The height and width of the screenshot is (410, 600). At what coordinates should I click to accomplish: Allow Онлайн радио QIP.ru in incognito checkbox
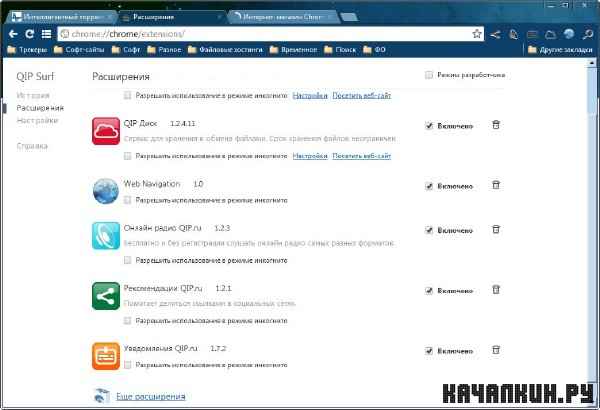(x=127, y=260)
